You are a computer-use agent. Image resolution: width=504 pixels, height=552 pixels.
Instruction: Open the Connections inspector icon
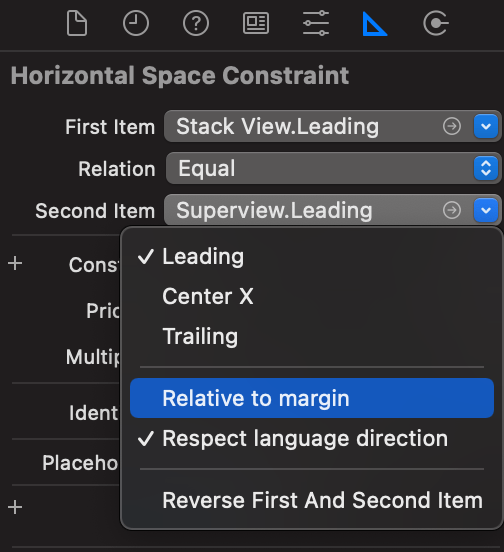(436, 24)
